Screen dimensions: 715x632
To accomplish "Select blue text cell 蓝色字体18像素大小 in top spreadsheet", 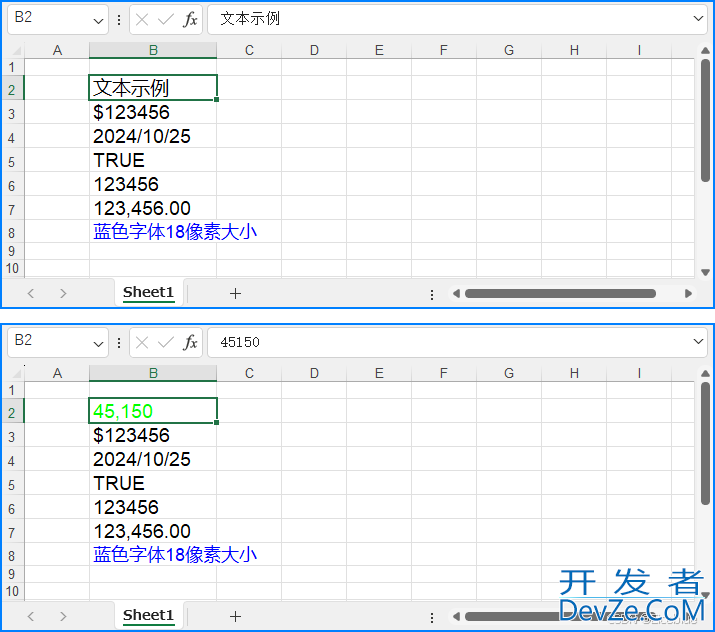I will point(153,232).
